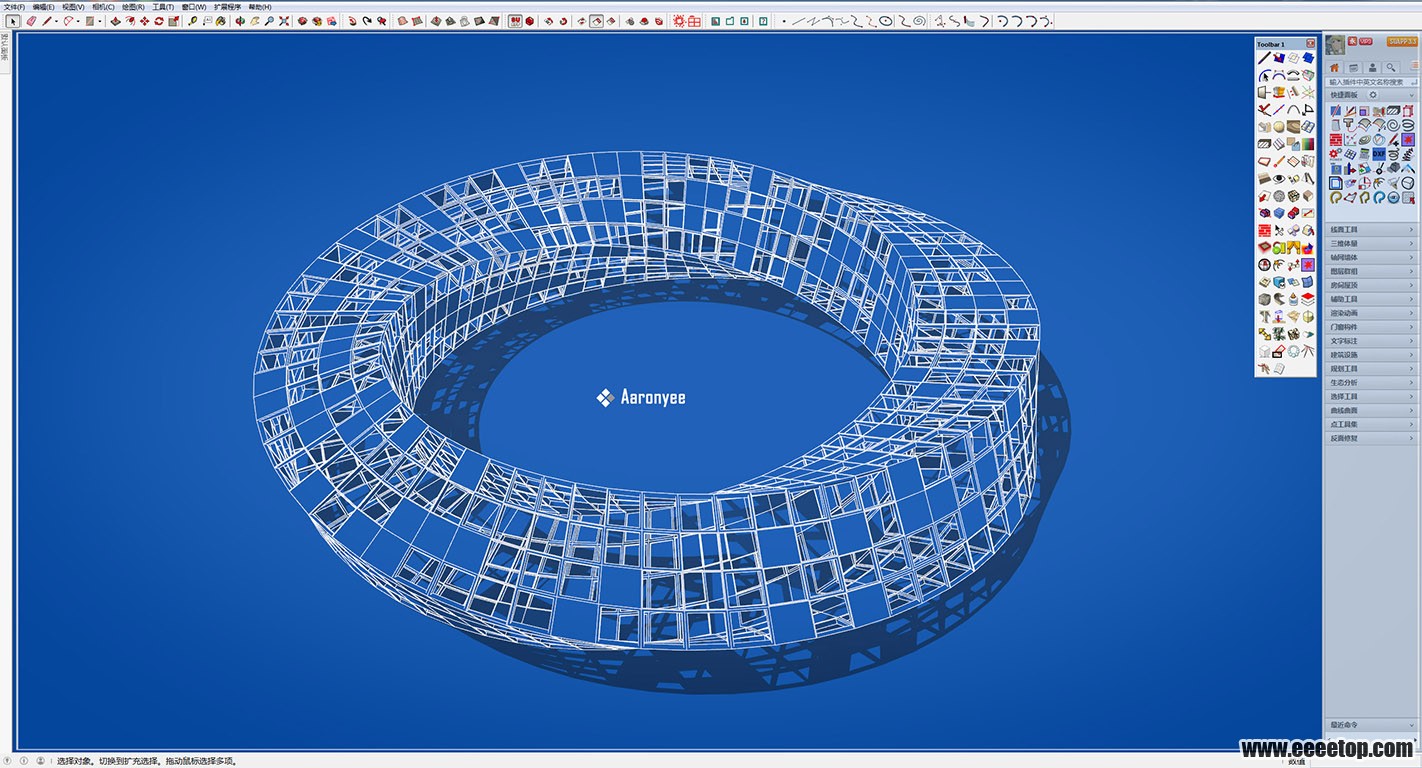Click the sun shadow settings icon
Viewport: 1422px width, 768px height.
pyautogui.click(x=679, y=21)
